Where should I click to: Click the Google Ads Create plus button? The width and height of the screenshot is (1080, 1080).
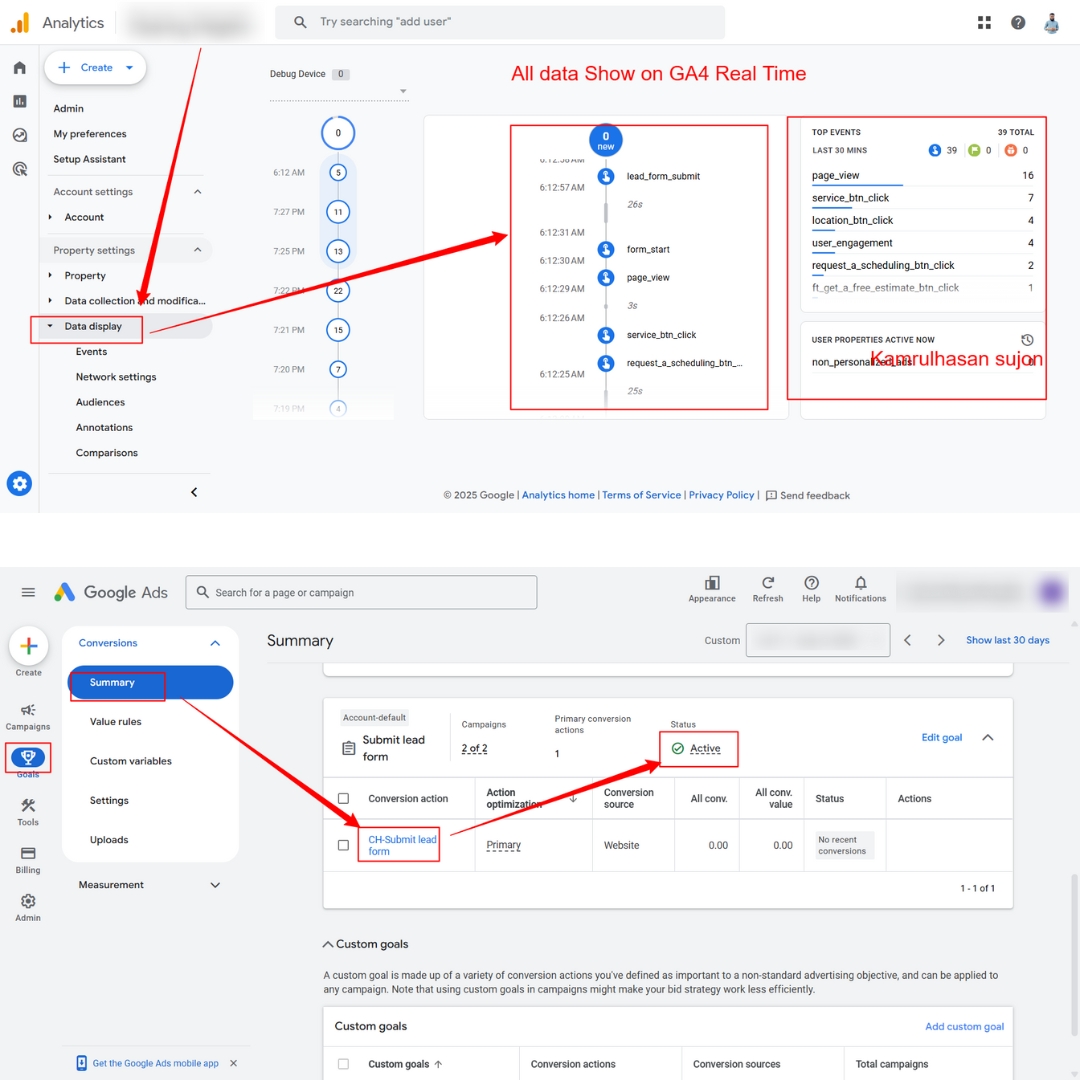pos(28,646)
